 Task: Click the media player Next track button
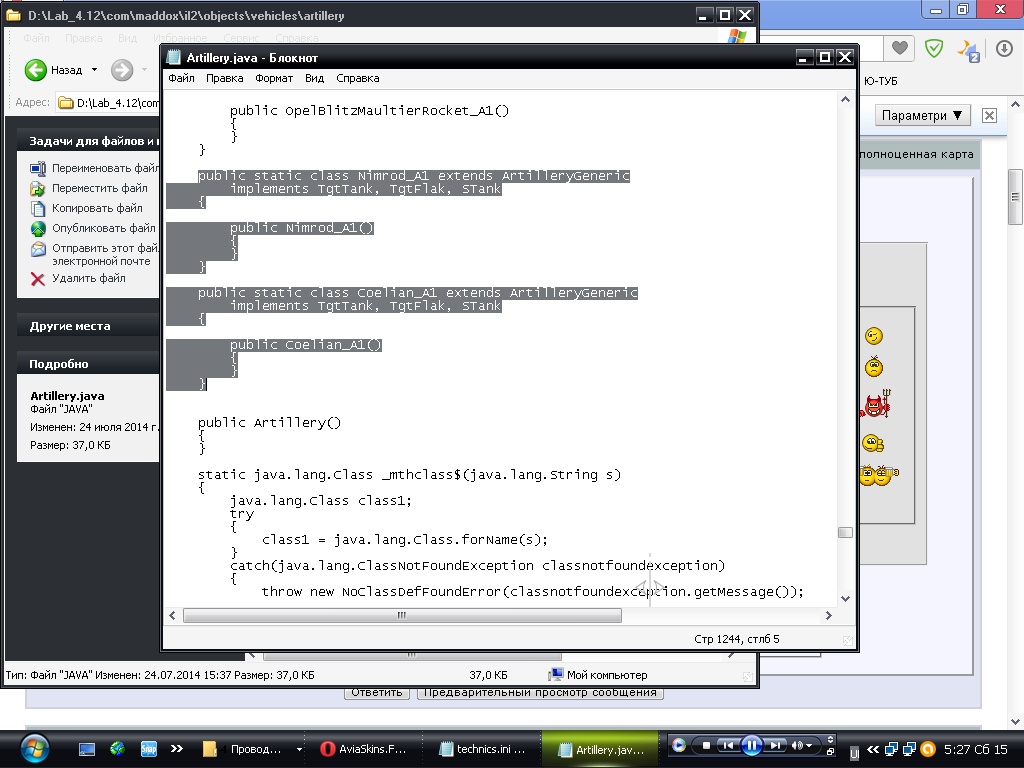pyautogui.click(x=775, y=745)
